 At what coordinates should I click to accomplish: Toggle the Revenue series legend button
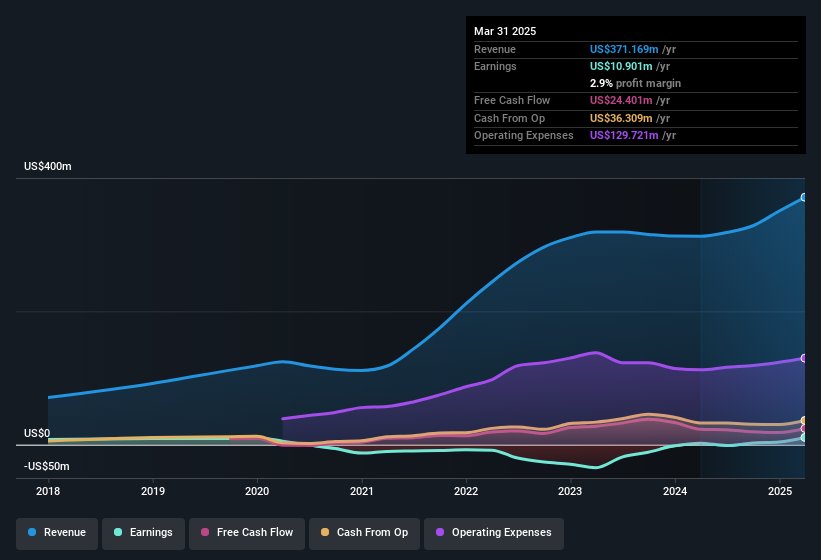[57, 533]
